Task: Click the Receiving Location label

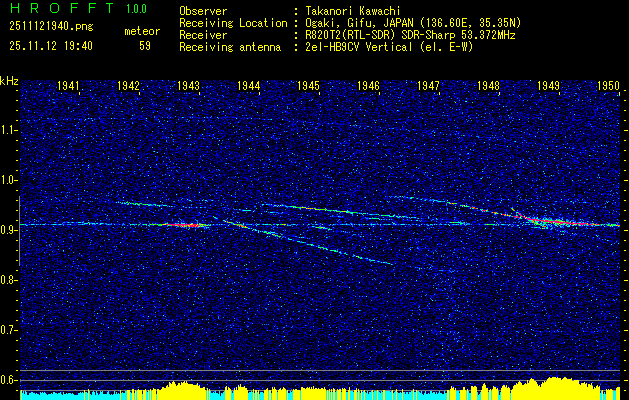Action: click(233, 23)
